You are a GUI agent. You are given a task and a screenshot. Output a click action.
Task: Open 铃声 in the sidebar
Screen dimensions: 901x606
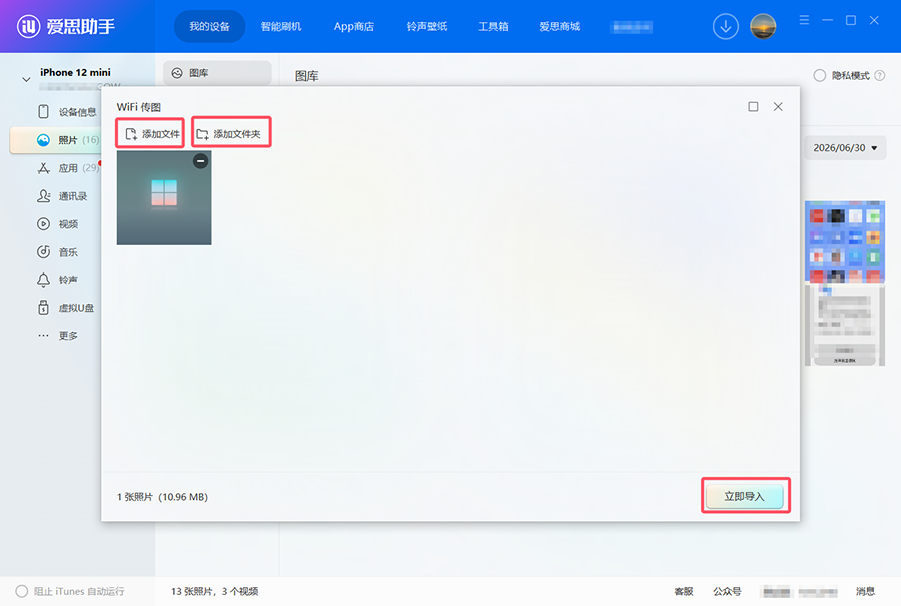click(57, 280)
